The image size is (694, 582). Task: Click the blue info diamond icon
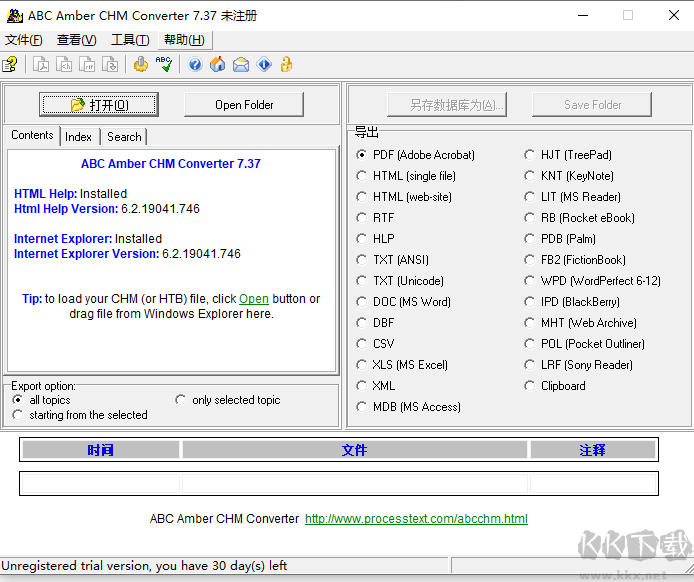pyautogui.click(x=264, y=65)
